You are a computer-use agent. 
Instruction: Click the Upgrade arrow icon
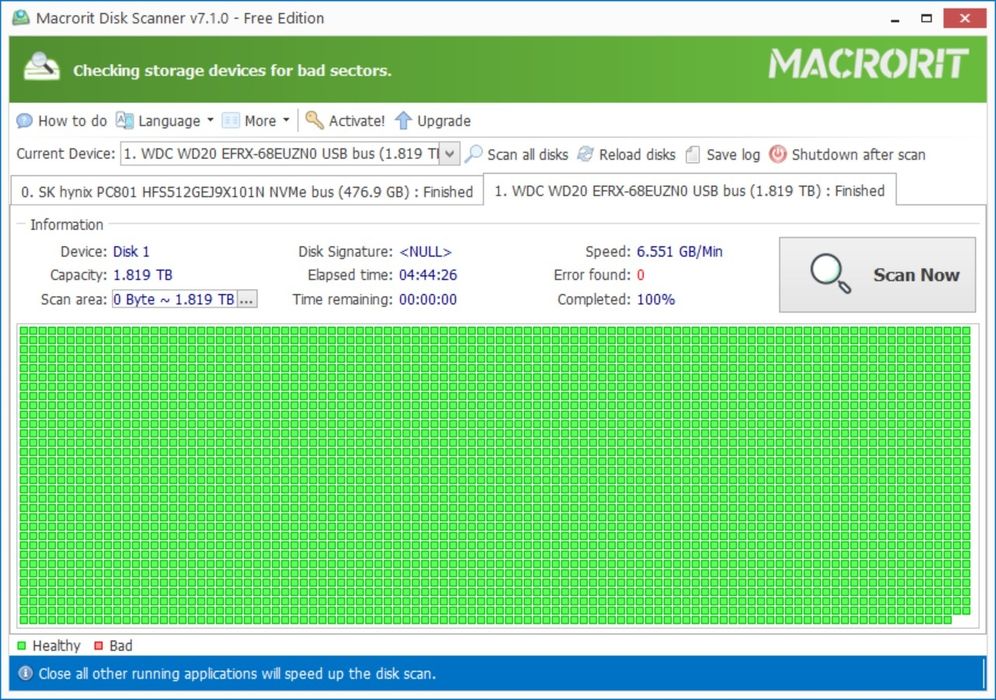click(x=403, y=120)
